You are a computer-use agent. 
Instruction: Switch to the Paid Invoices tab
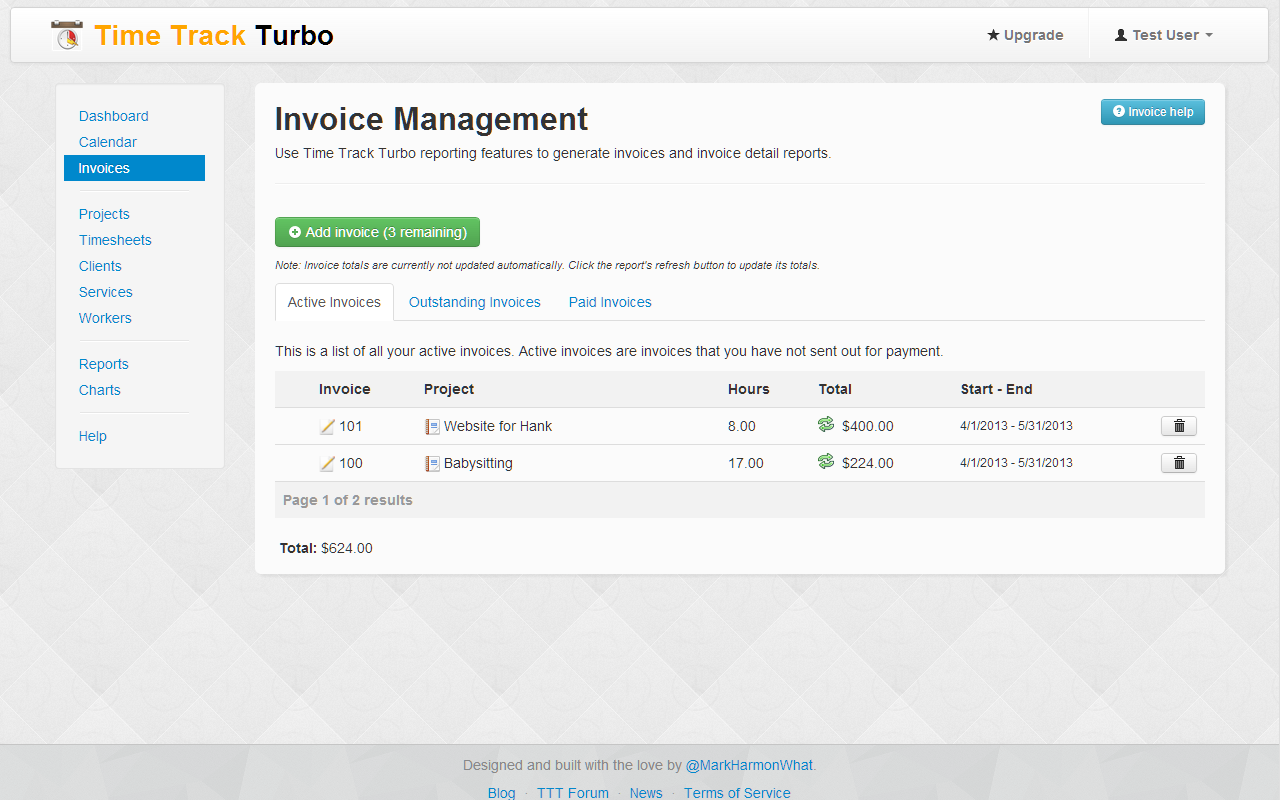[x=609, y=301]
